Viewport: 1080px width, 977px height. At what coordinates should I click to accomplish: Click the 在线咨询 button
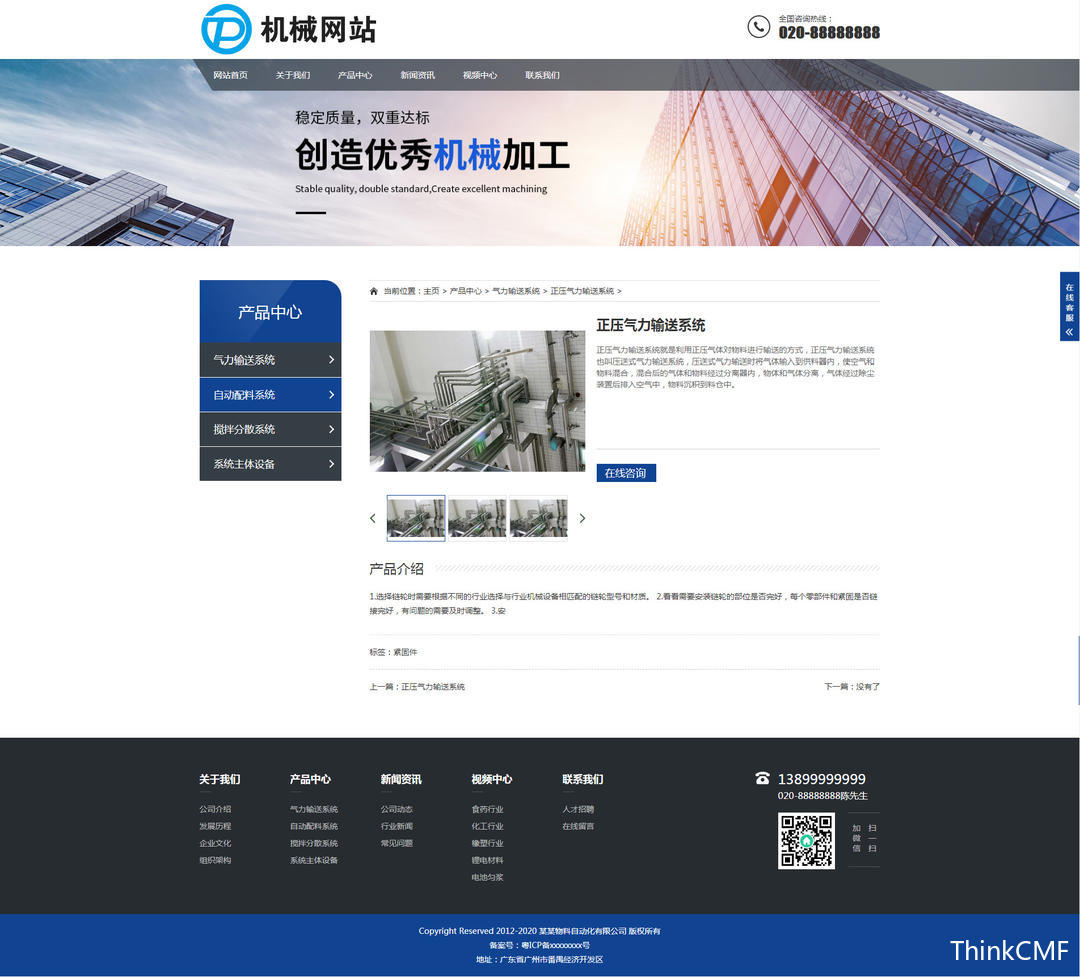(x=625, y=473)
